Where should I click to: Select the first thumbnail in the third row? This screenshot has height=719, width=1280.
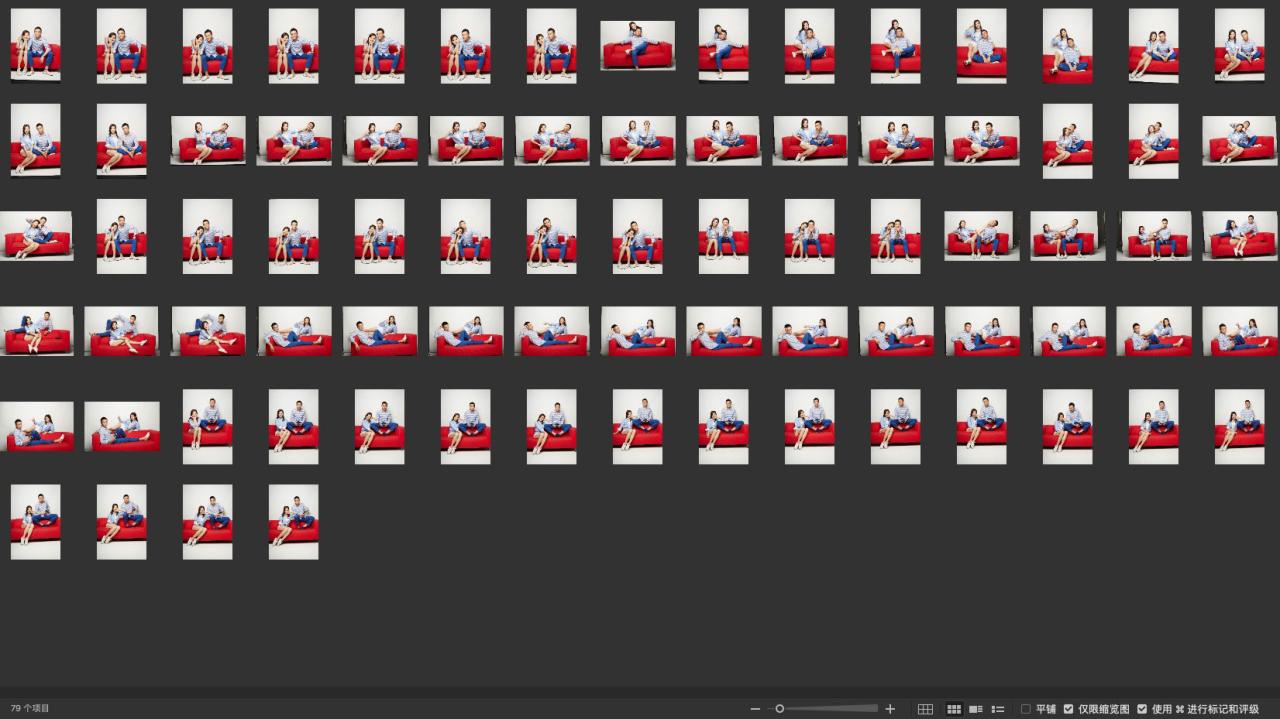click(x=36, y=236)
